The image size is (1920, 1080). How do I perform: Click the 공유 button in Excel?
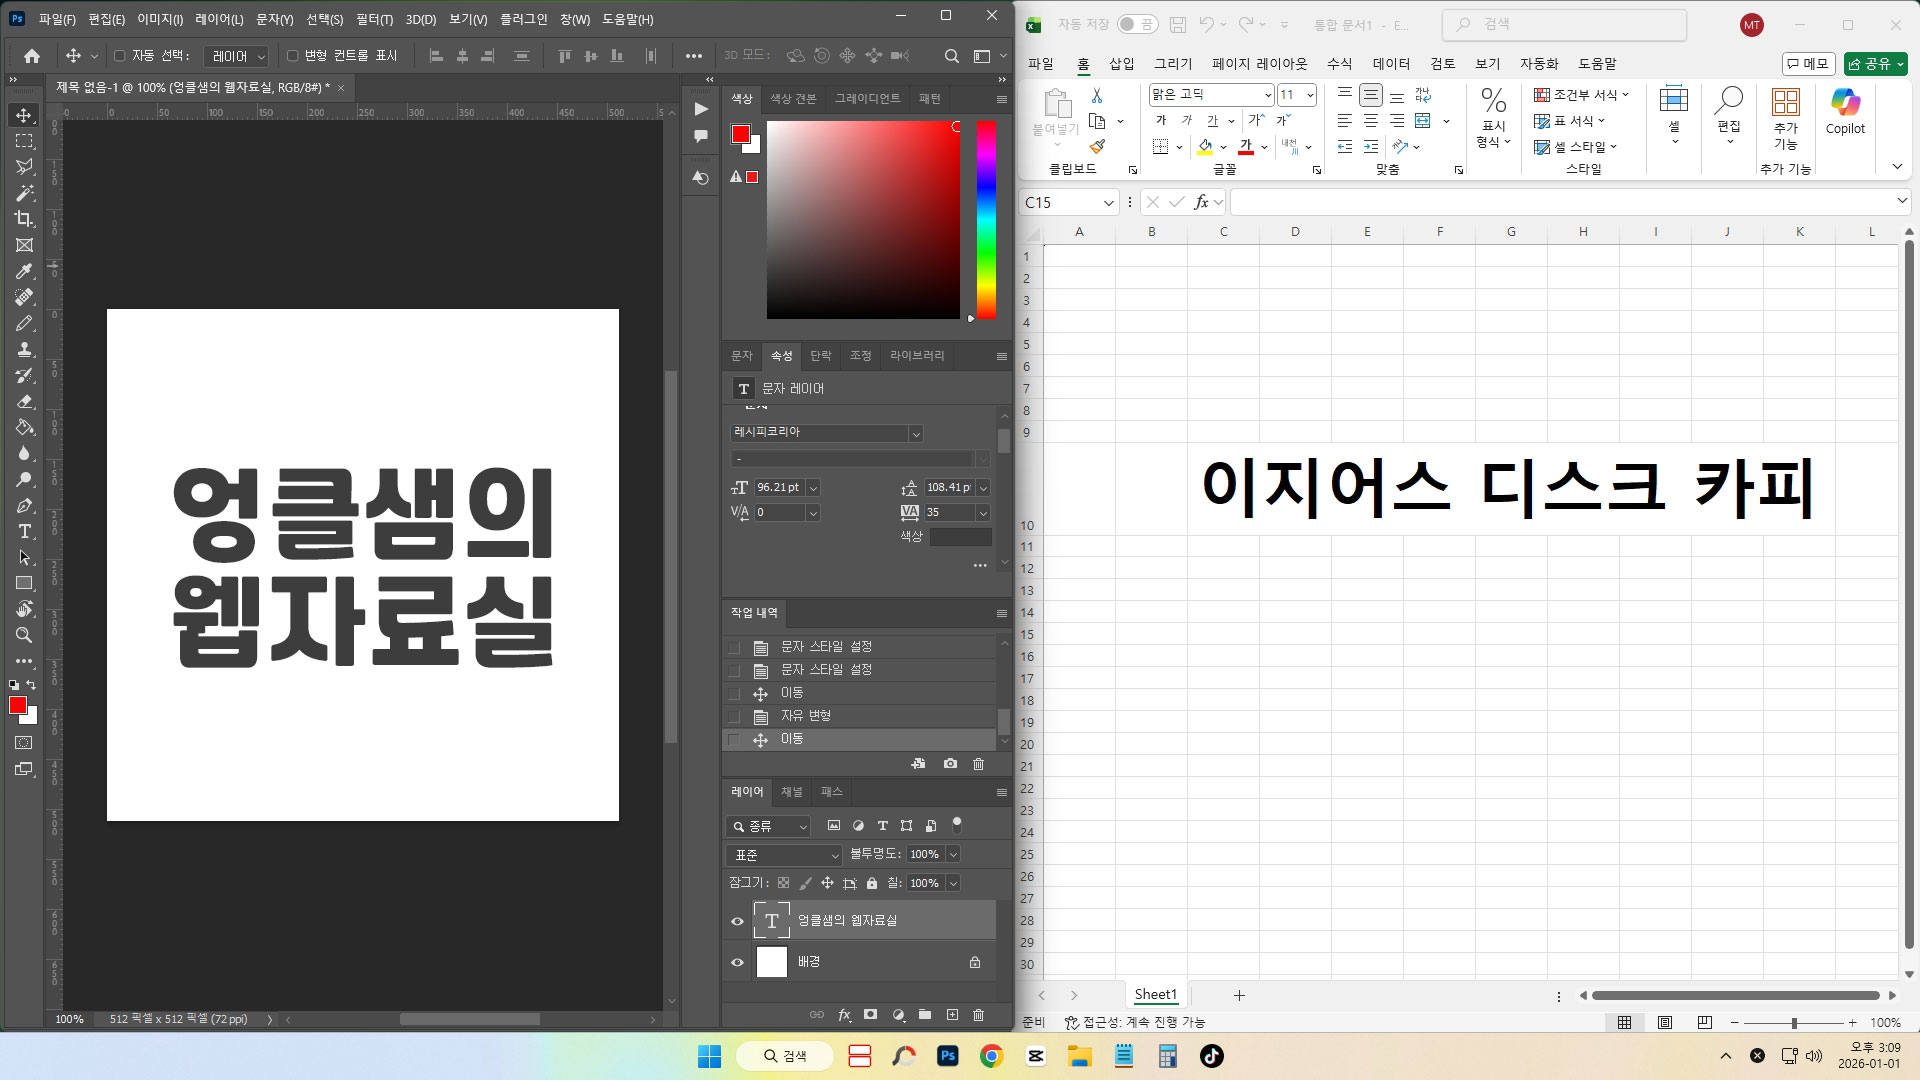pos(1874,63)
